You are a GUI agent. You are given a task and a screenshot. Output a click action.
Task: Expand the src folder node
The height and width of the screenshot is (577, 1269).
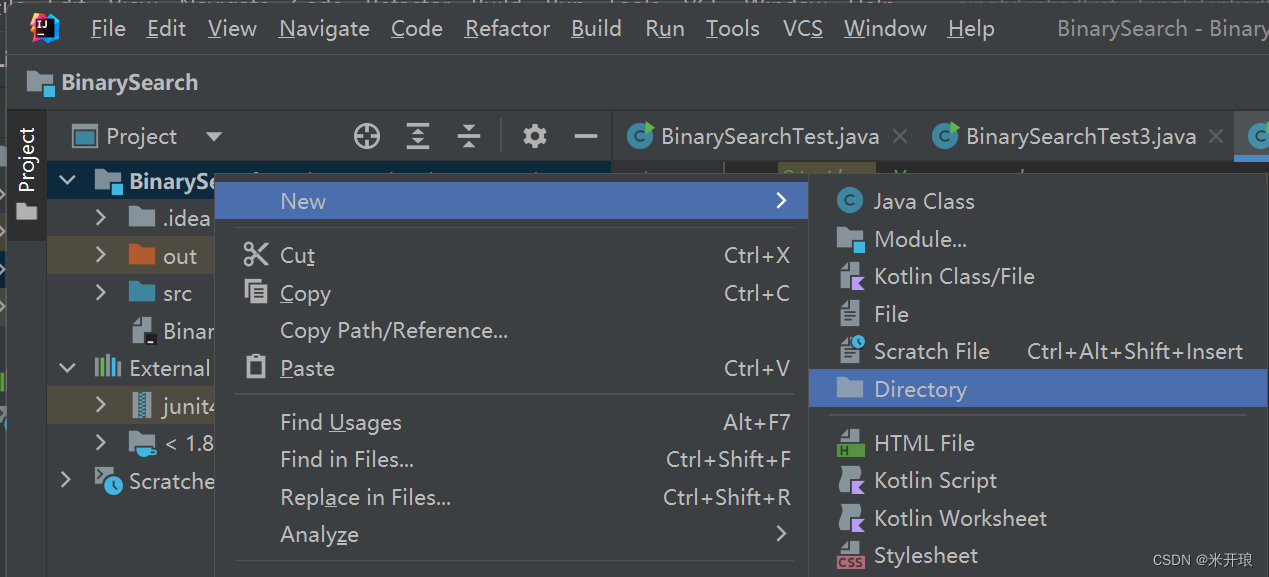click(x=100, y=293)
